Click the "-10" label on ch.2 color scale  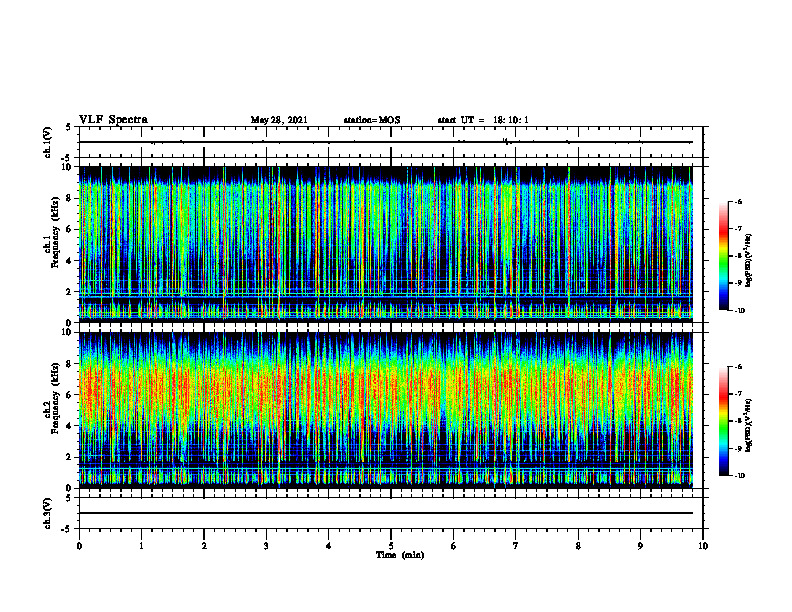[x=739, y=476]
